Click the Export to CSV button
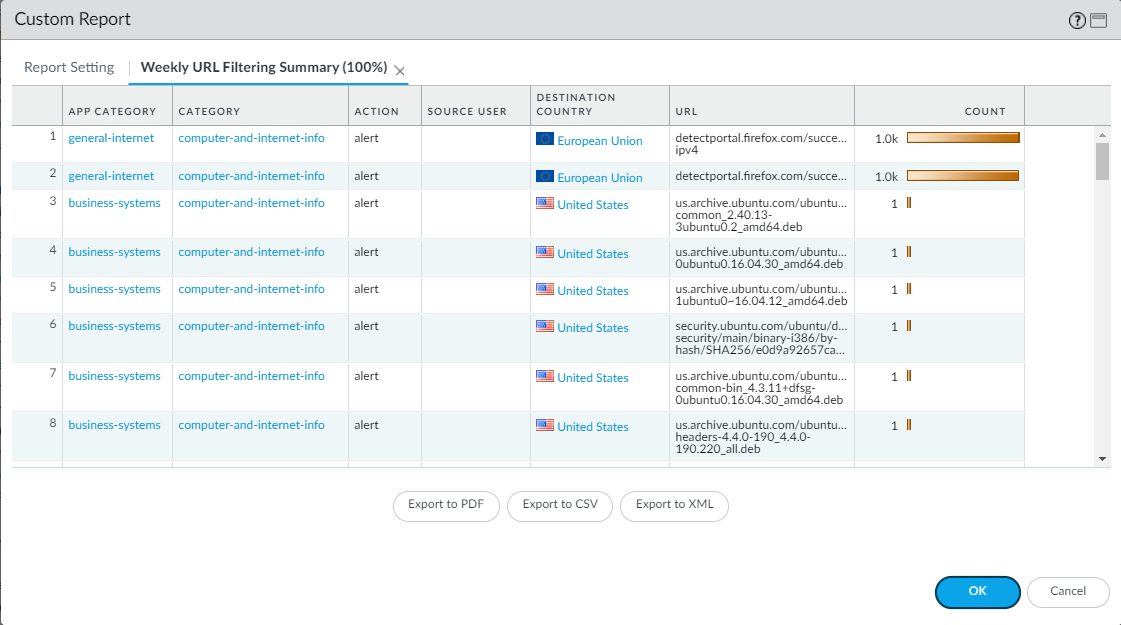The width and height of the screenshot is (1121, 625). (x=560, y=505)
